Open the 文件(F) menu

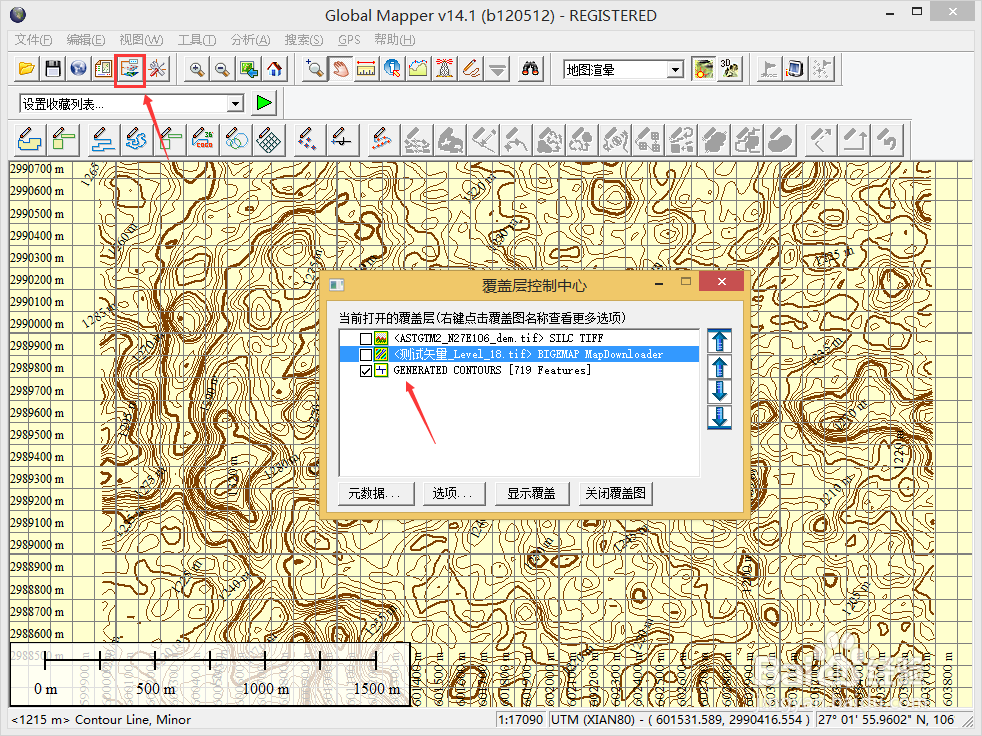click(33, 39)
